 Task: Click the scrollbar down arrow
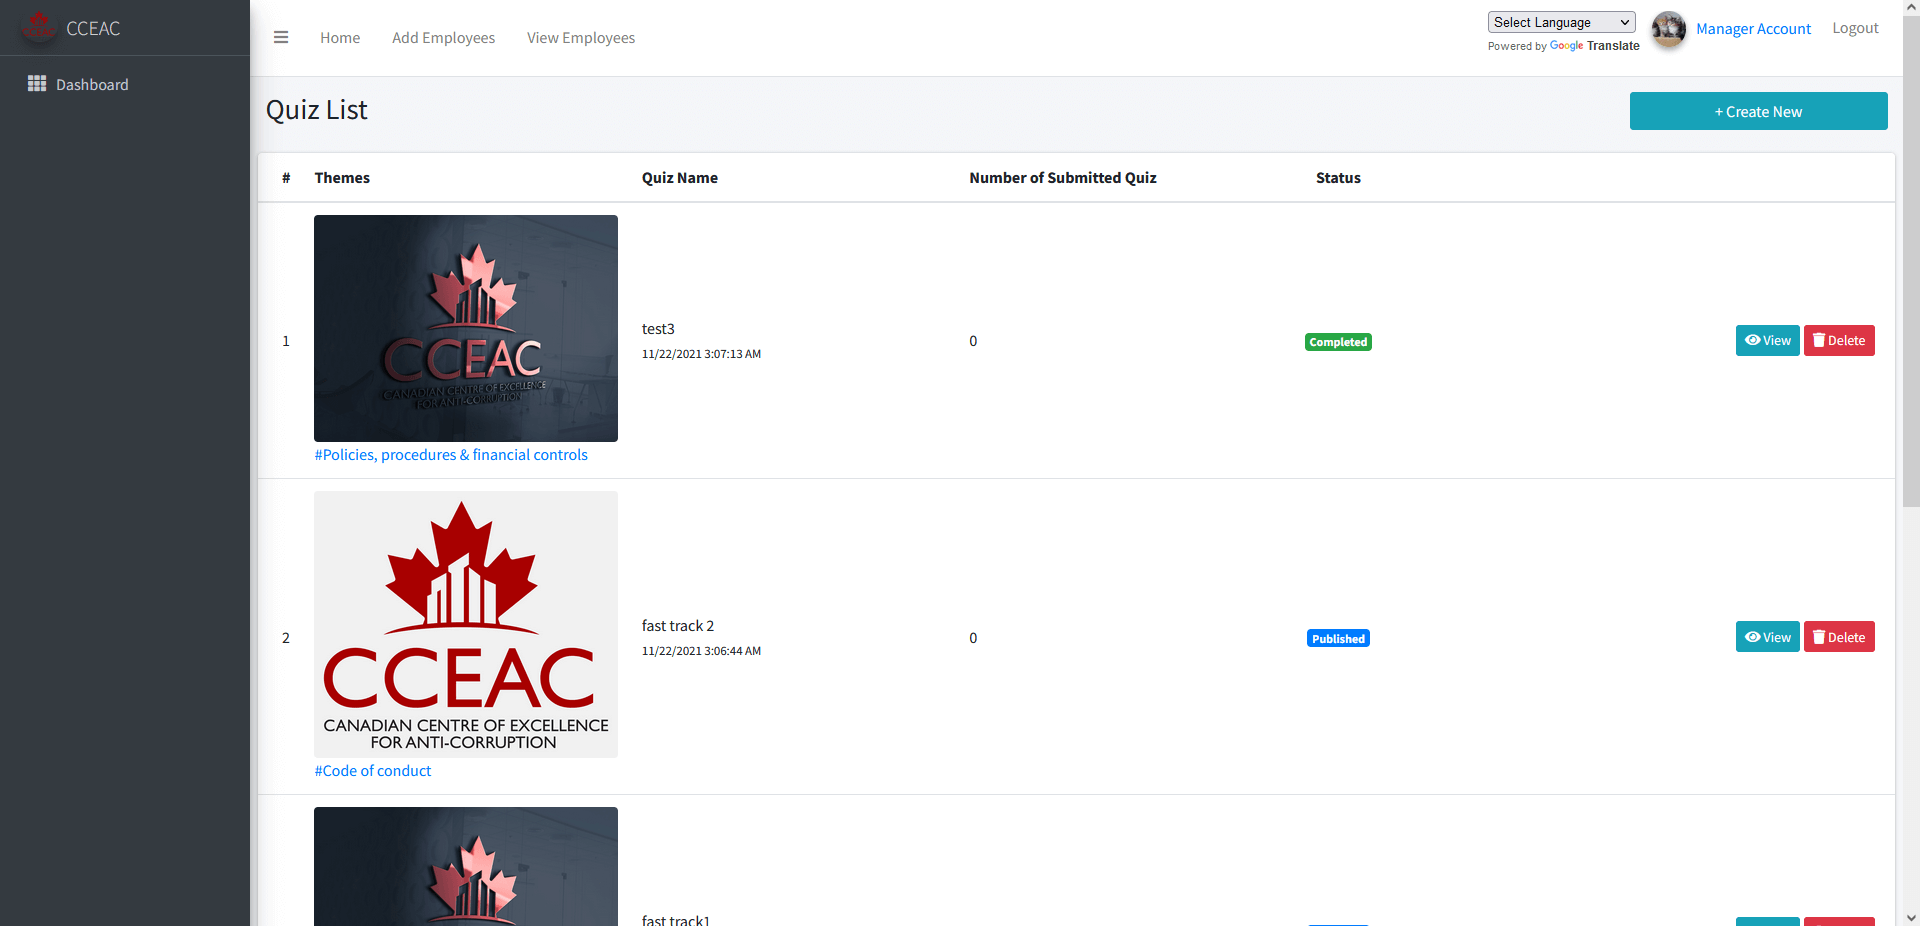click(x=1911, y=918)
